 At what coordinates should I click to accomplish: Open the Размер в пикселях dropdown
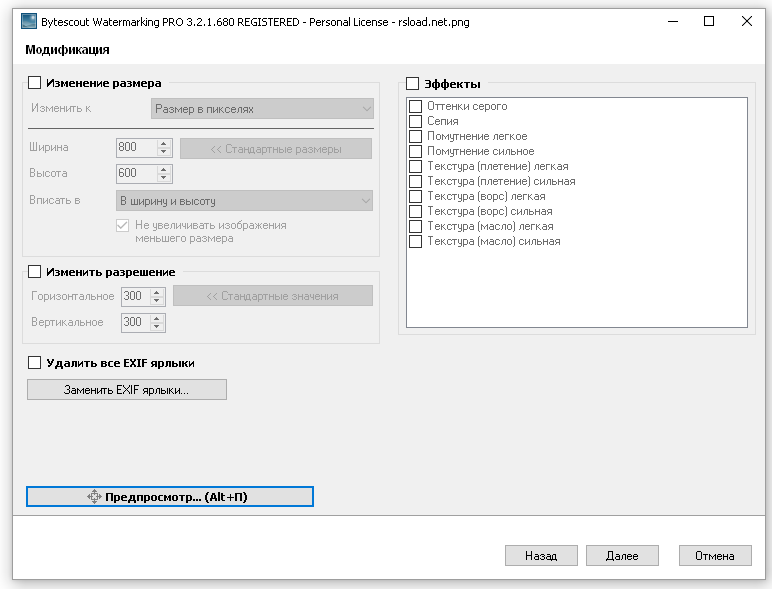[x=262, y=109]
